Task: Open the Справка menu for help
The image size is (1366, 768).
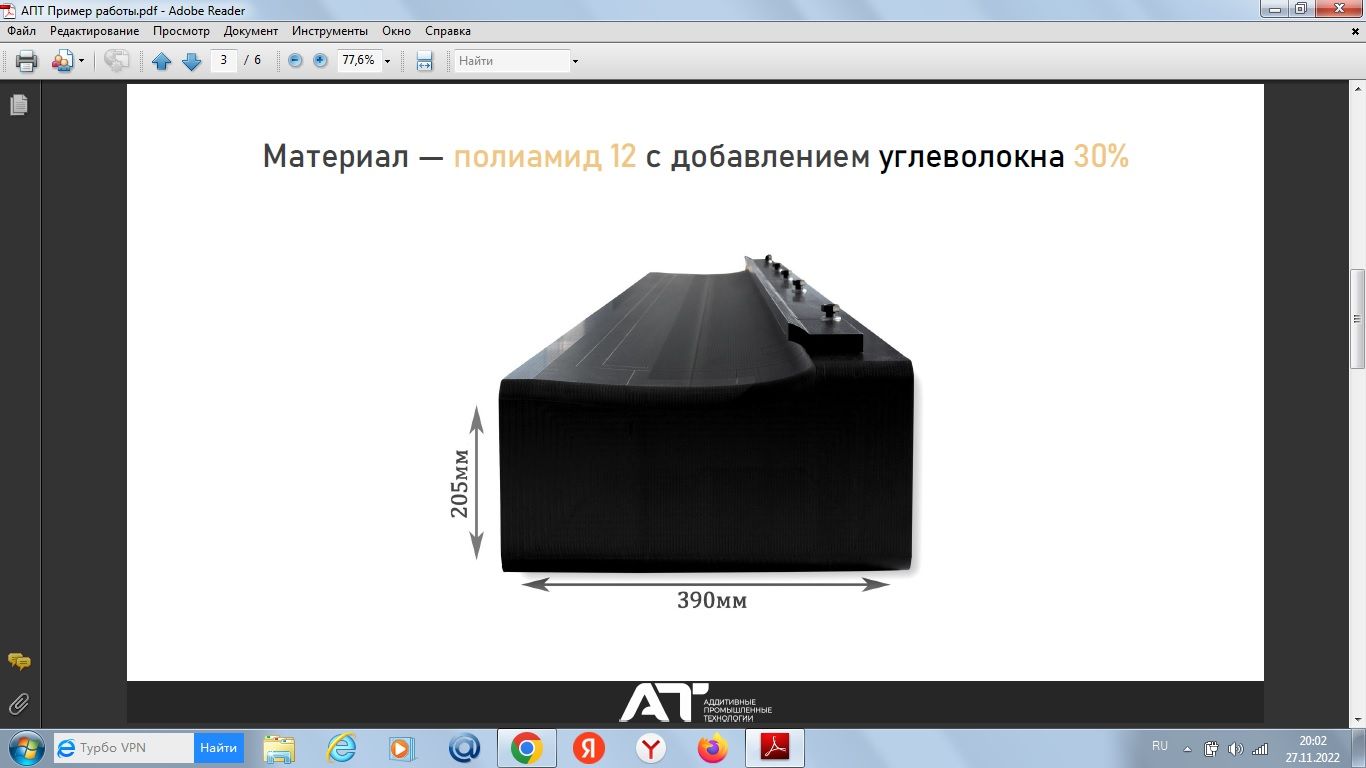Action: (x=448, y=31)
